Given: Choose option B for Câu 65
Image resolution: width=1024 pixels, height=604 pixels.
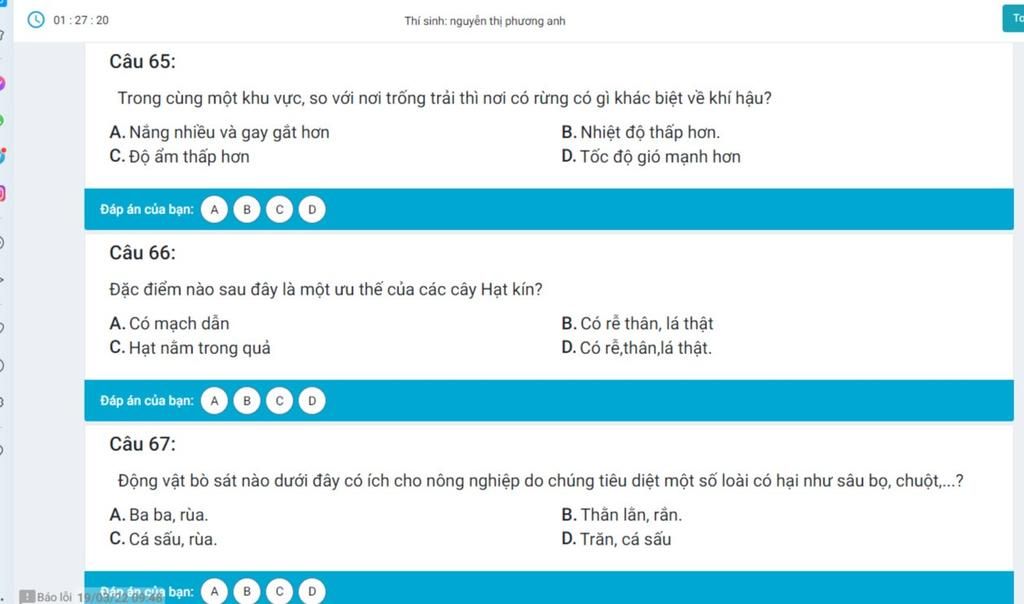Looking at the screenshot, I should [247, 210].
